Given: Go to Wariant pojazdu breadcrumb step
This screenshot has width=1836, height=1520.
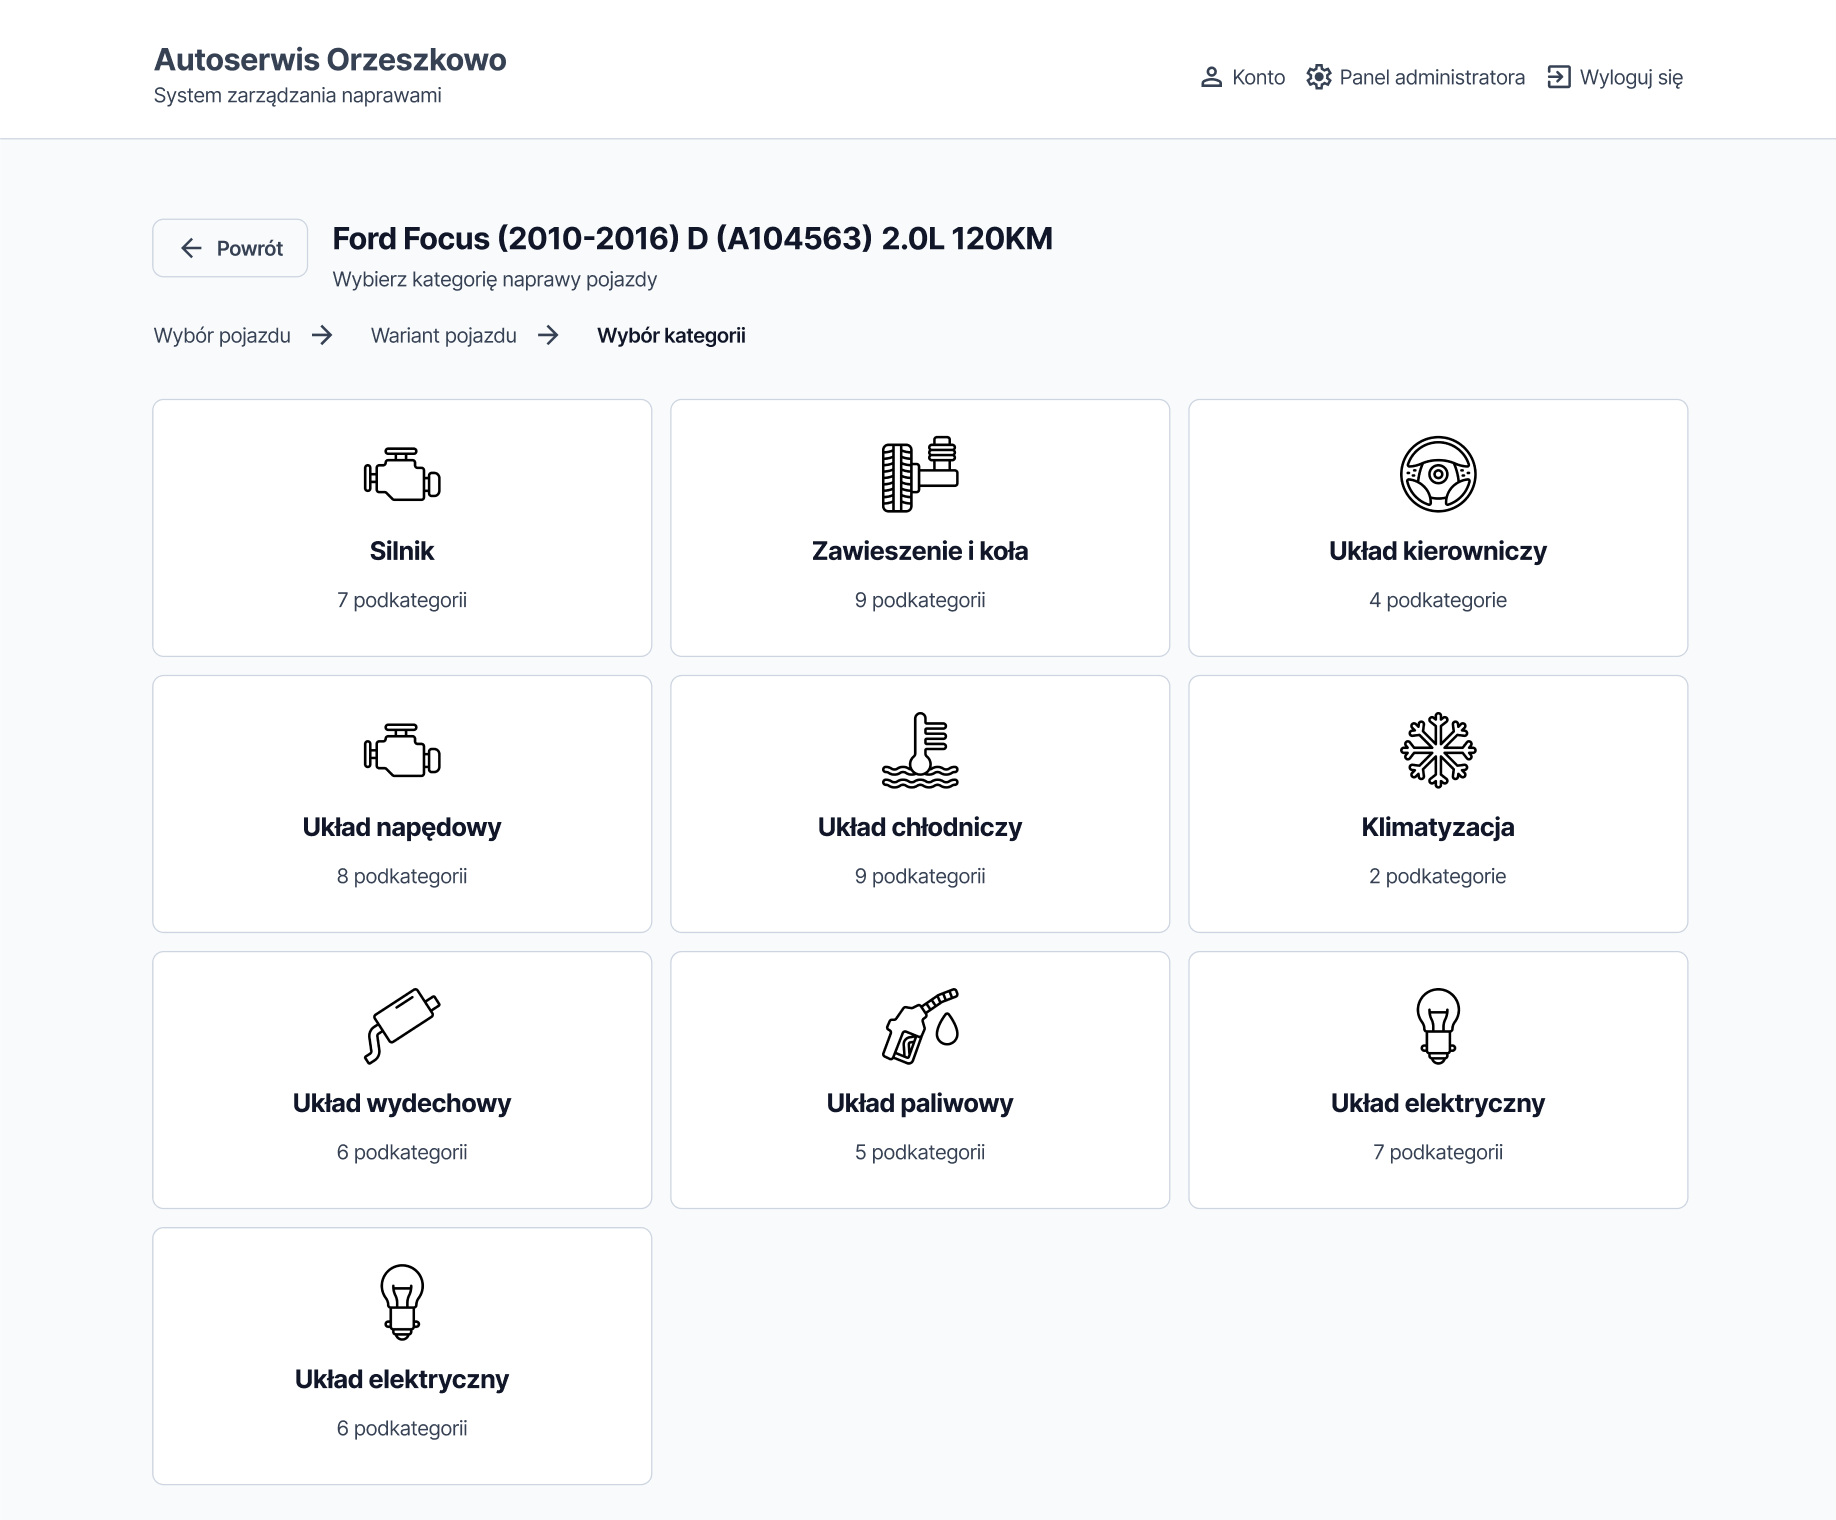Looking at the screenshot, I should [444, 336].
